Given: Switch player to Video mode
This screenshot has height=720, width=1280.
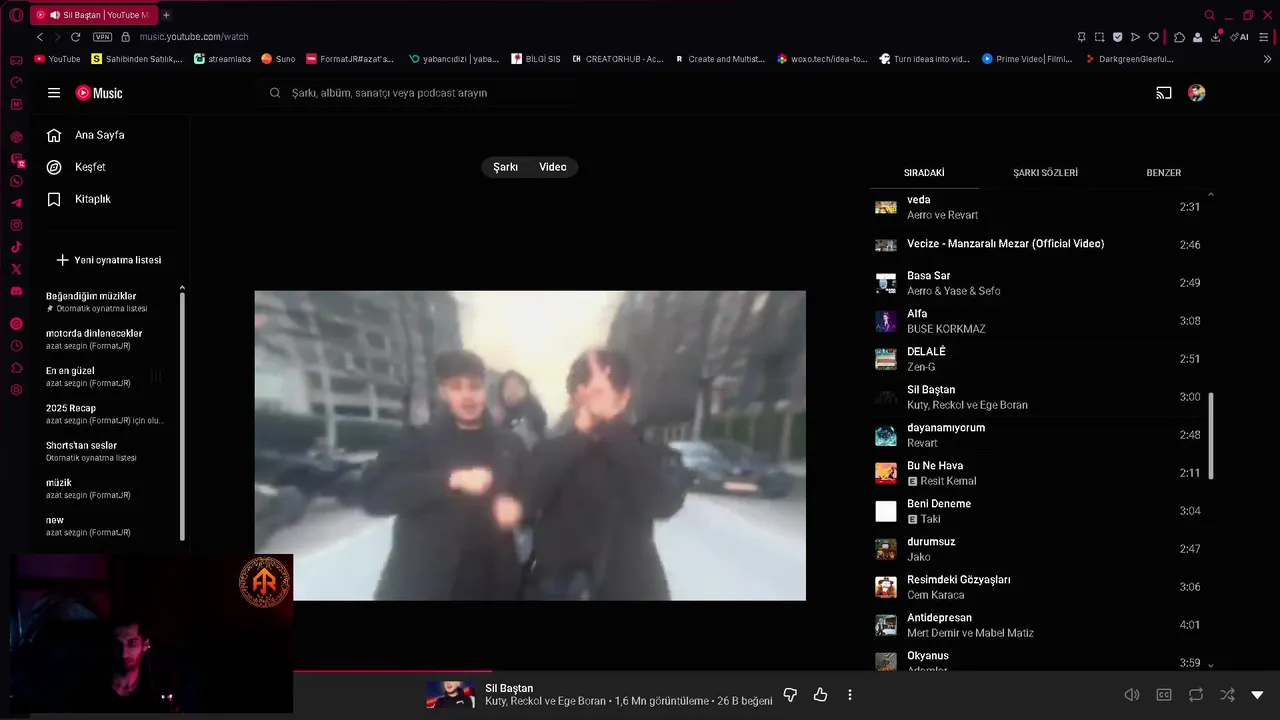Looking at the screenshot, I should coord(553,167).
